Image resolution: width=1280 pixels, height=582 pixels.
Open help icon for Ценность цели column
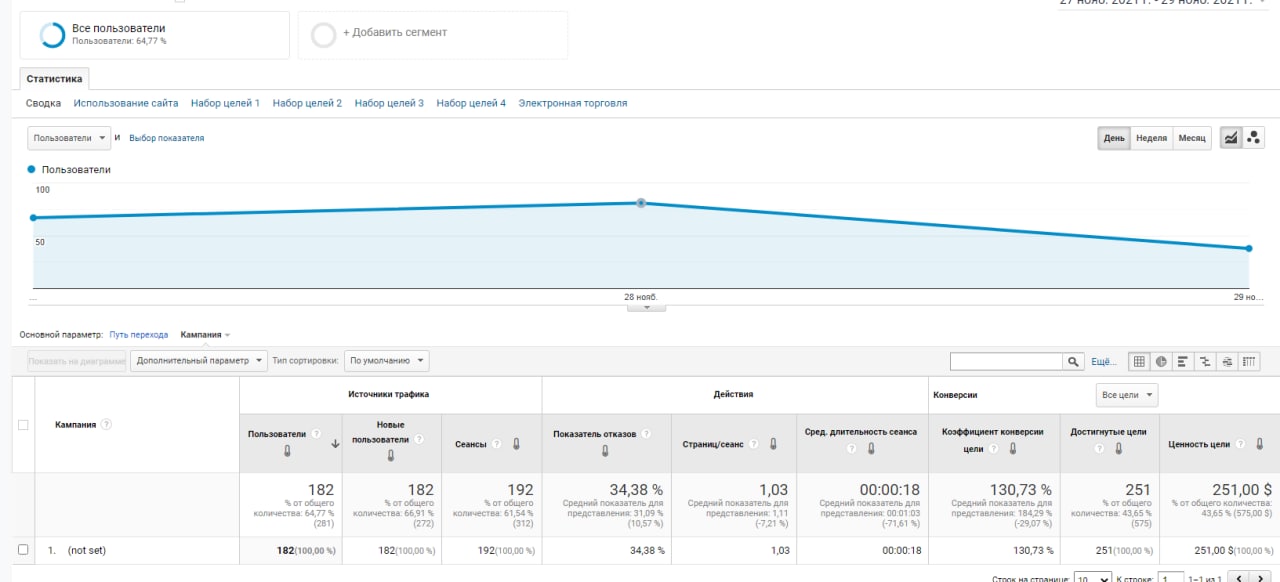coord(1241,444)
